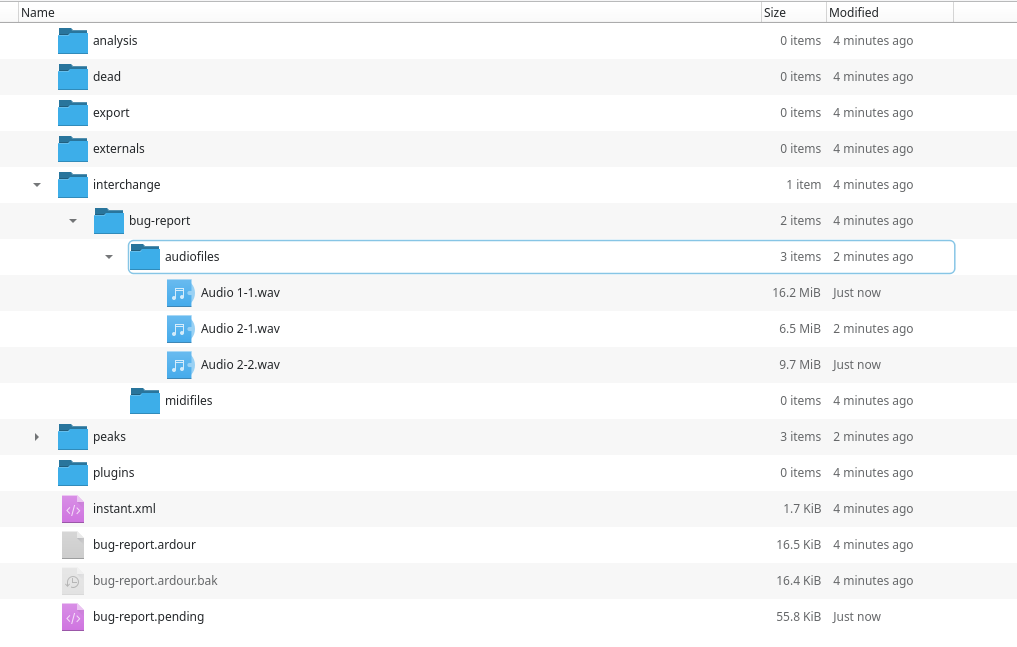The height and width of the screenshot is (647, 1017).
Task: Sort by the Modified column header
Action: click(x=854, y=13)
